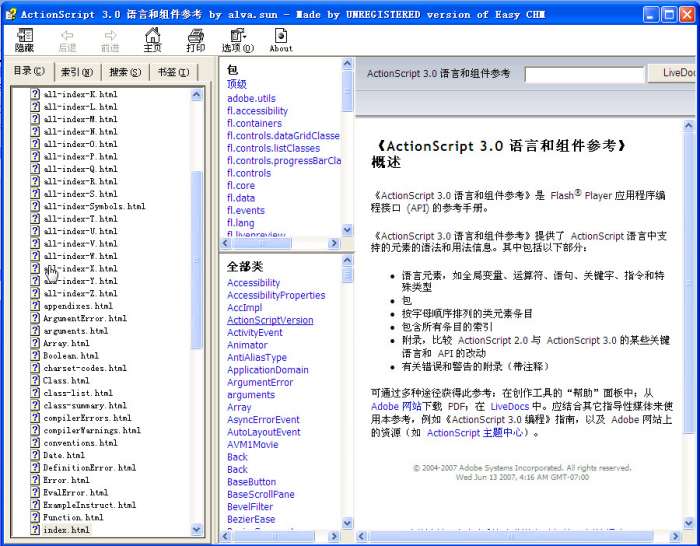Click the search input field in header

point(584,74)
